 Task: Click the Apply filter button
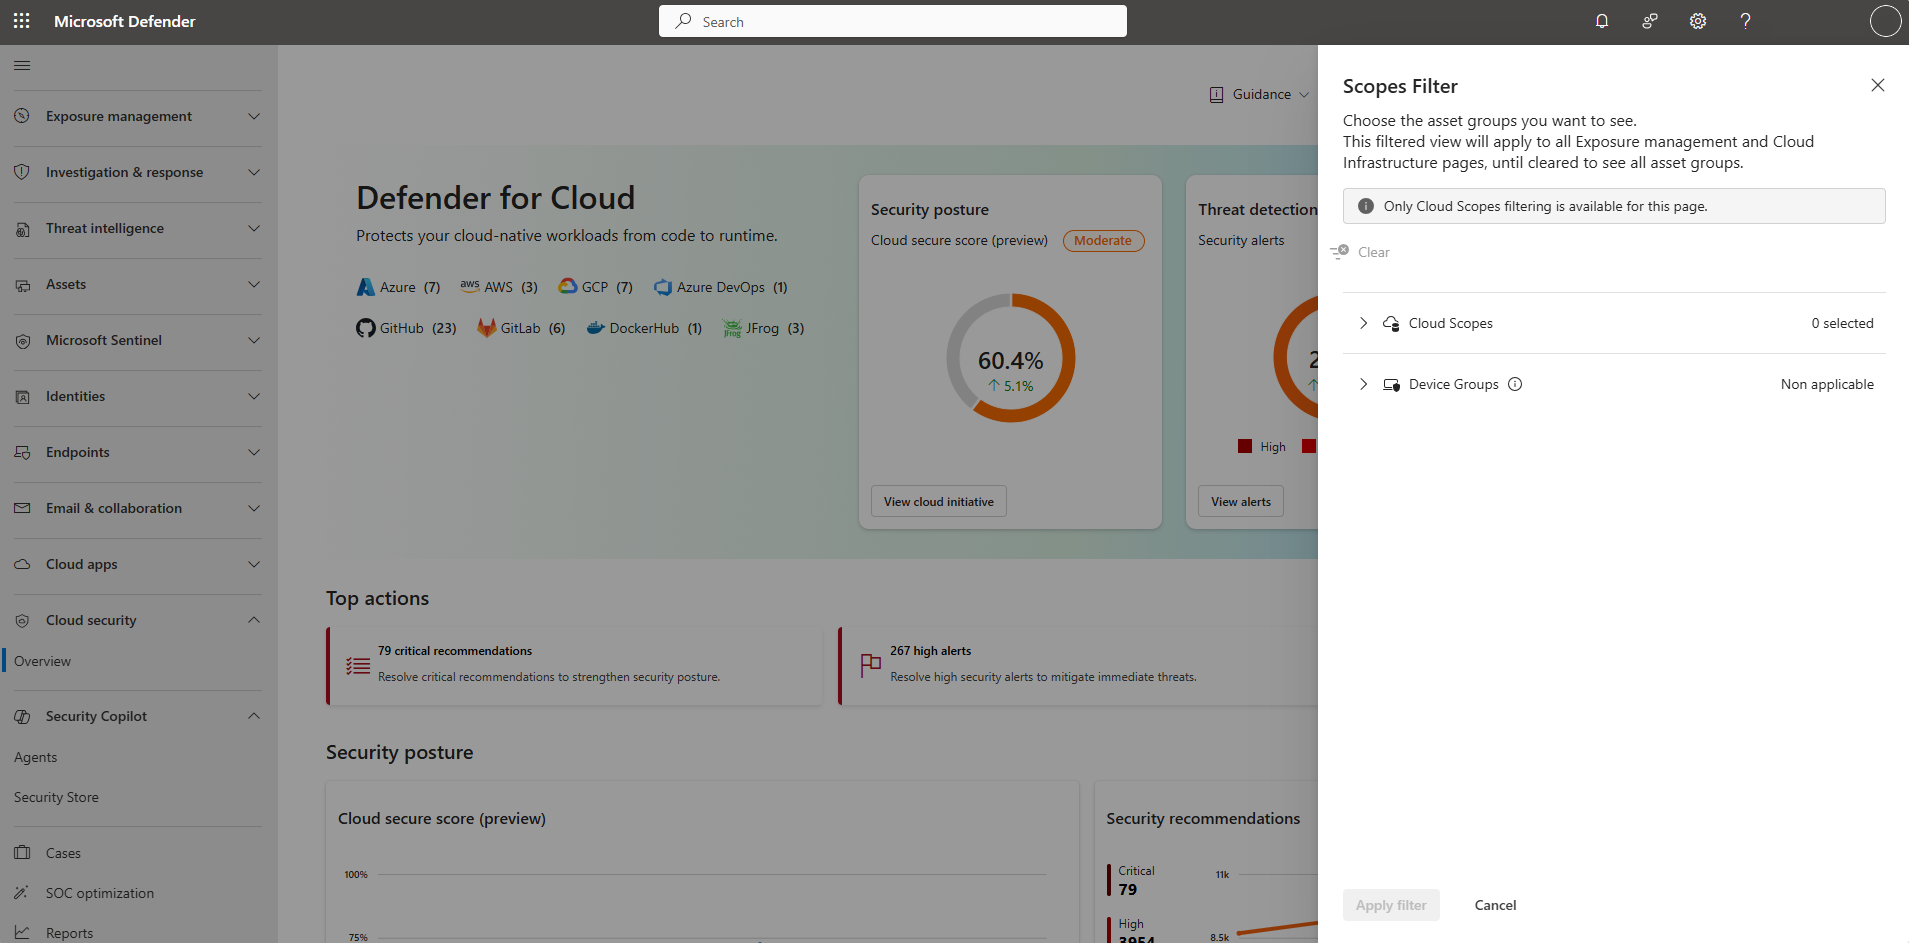[x=1391, y=905]
